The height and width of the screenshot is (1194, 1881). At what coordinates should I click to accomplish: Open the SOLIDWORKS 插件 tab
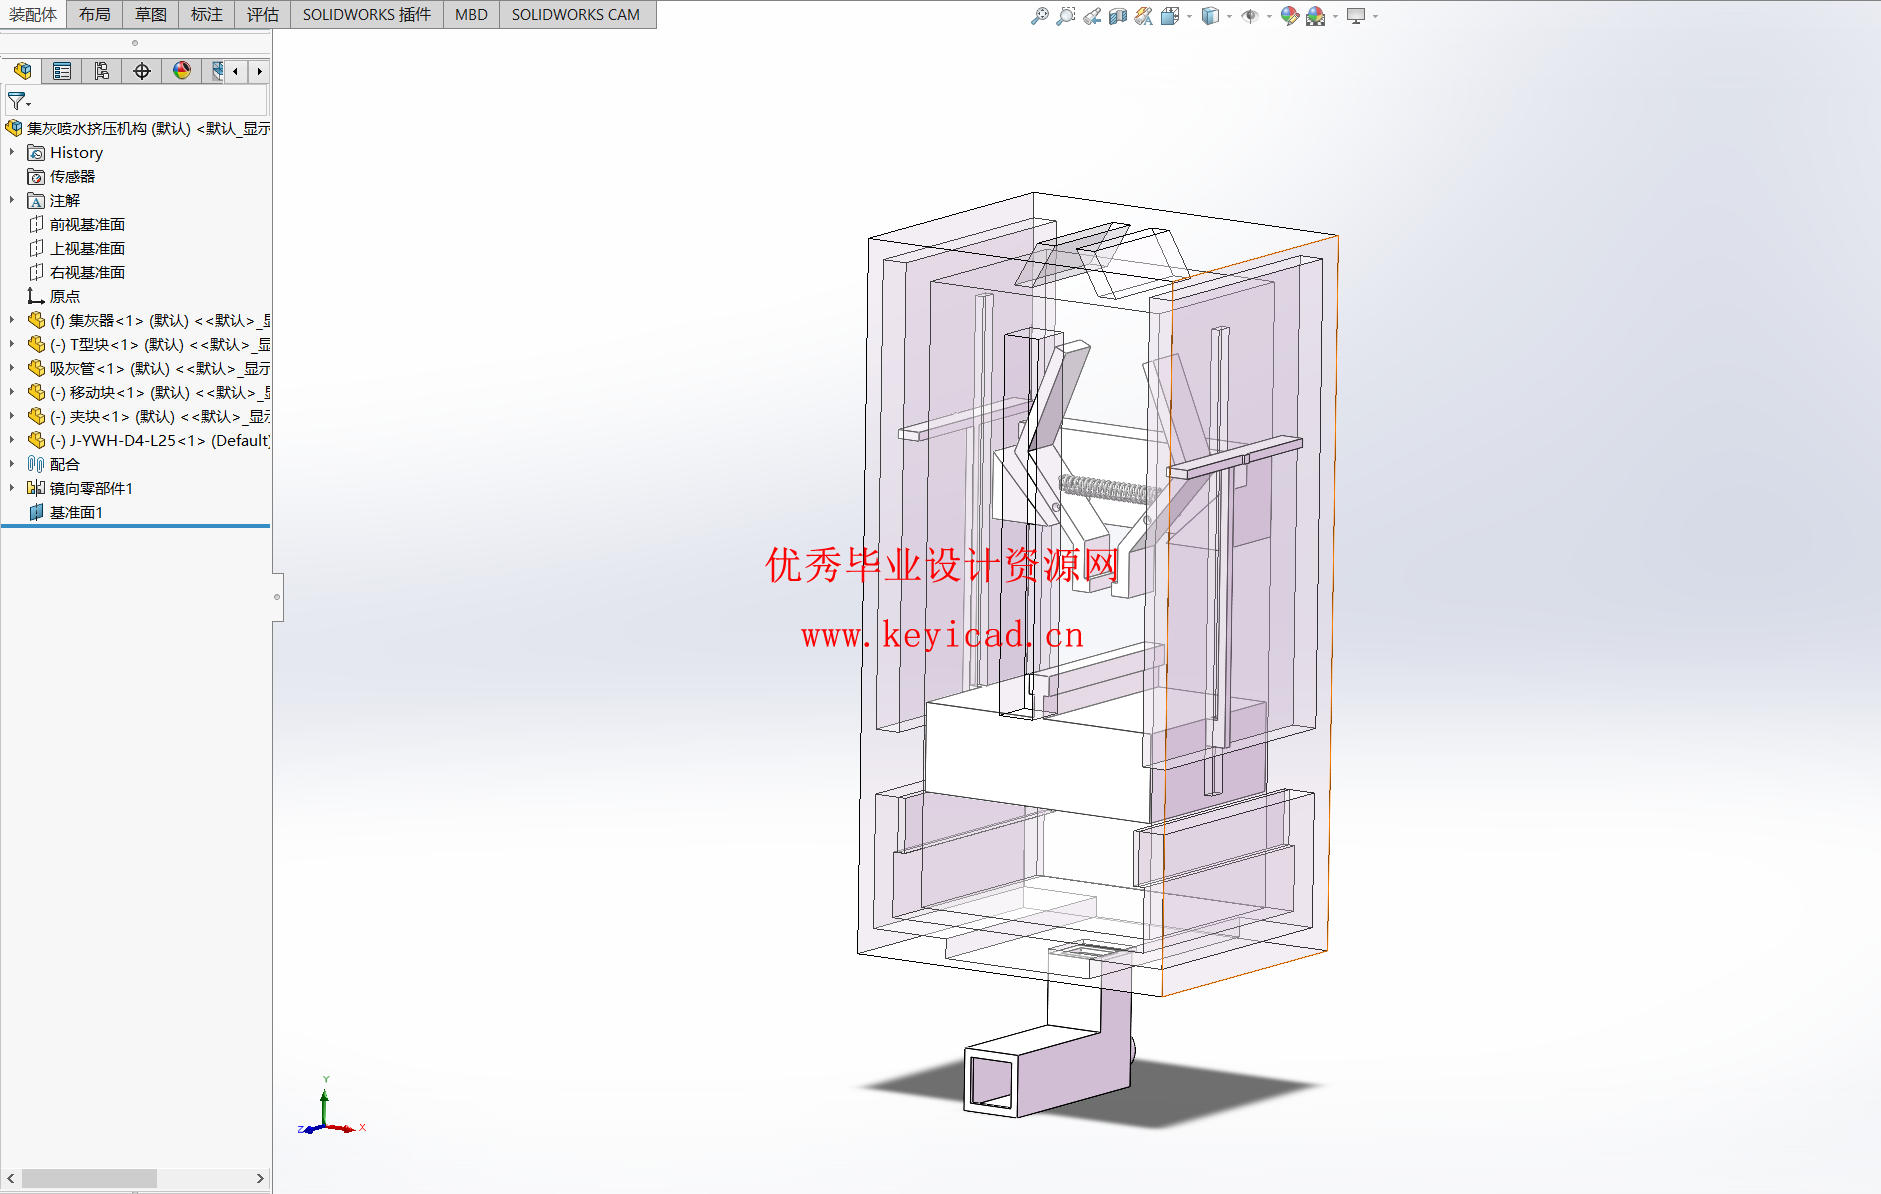367,14
